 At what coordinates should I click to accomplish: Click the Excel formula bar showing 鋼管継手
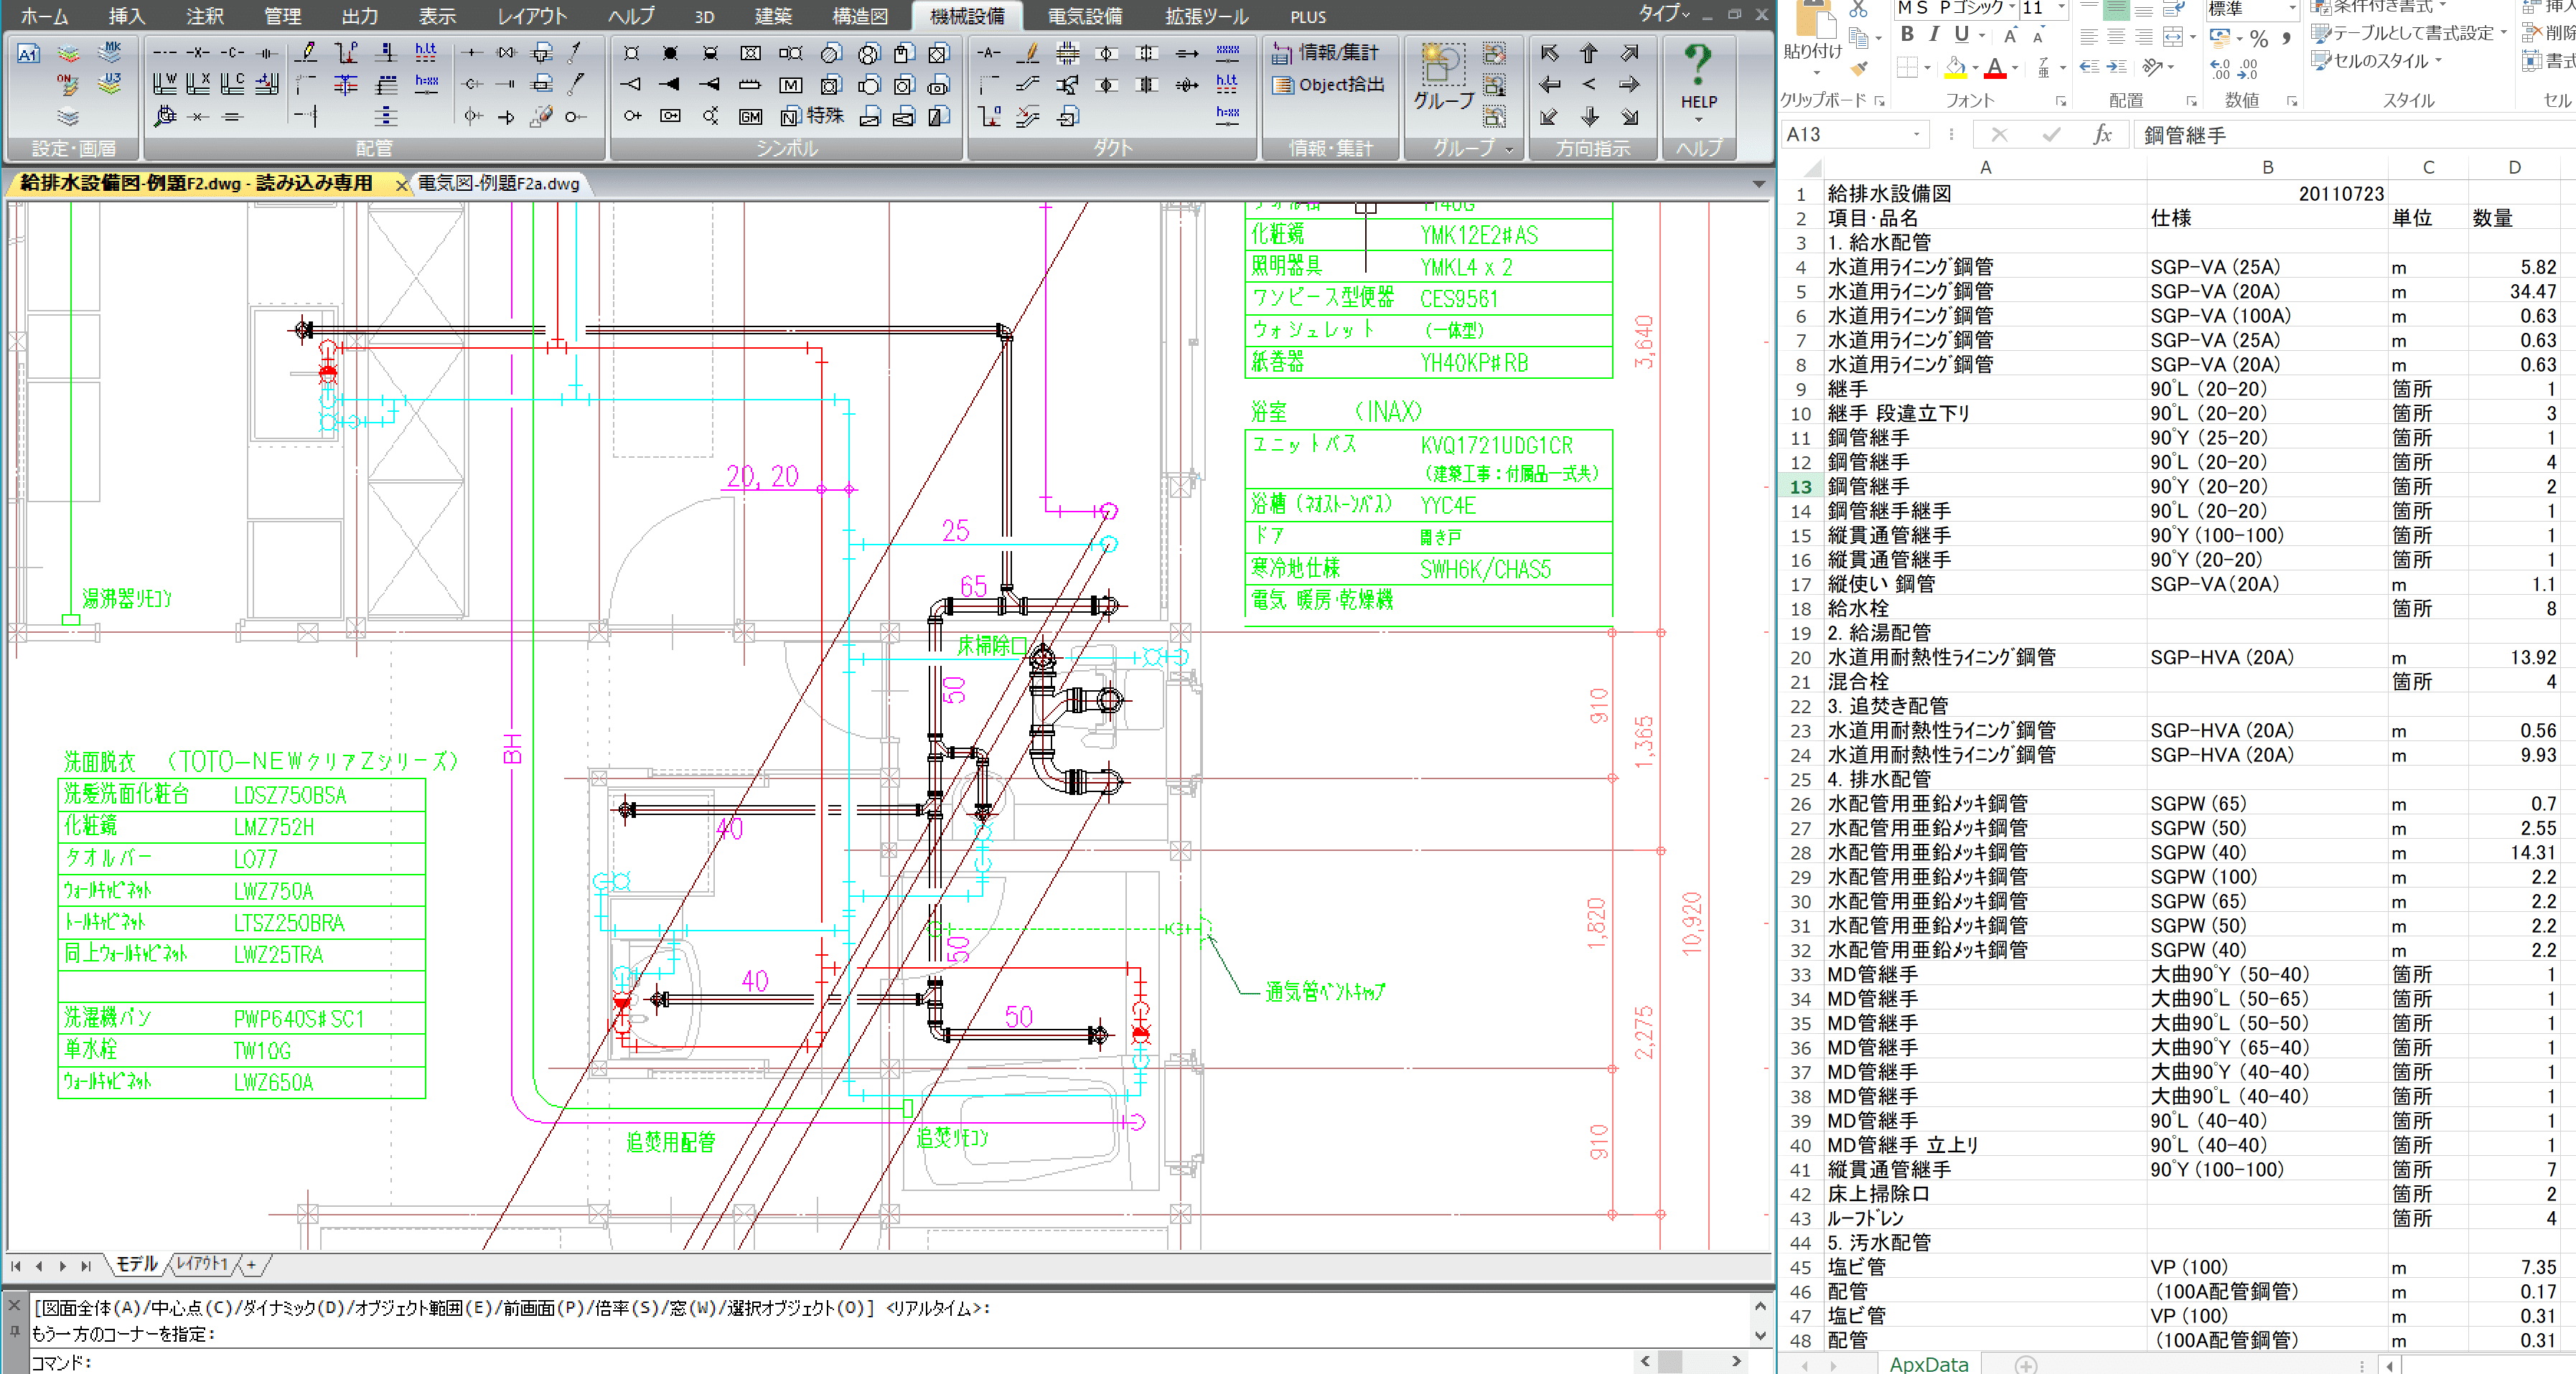coord(2355,135)
